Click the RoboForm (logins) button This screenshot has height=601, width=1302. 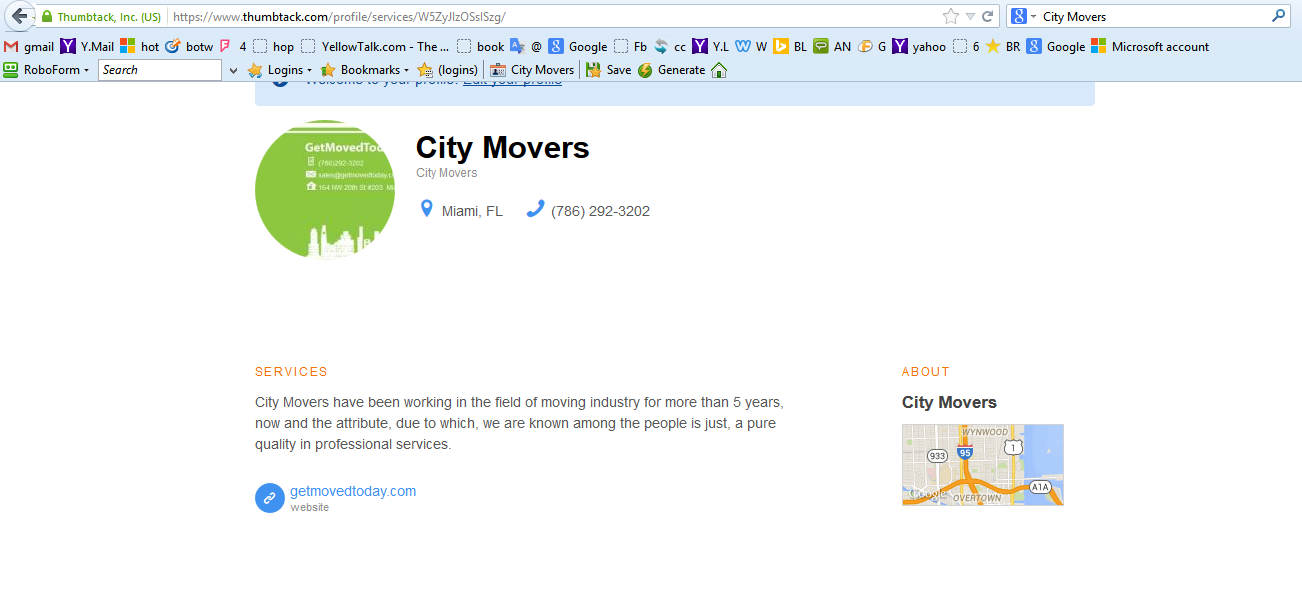pyautogui.click(x=448, y=70)
